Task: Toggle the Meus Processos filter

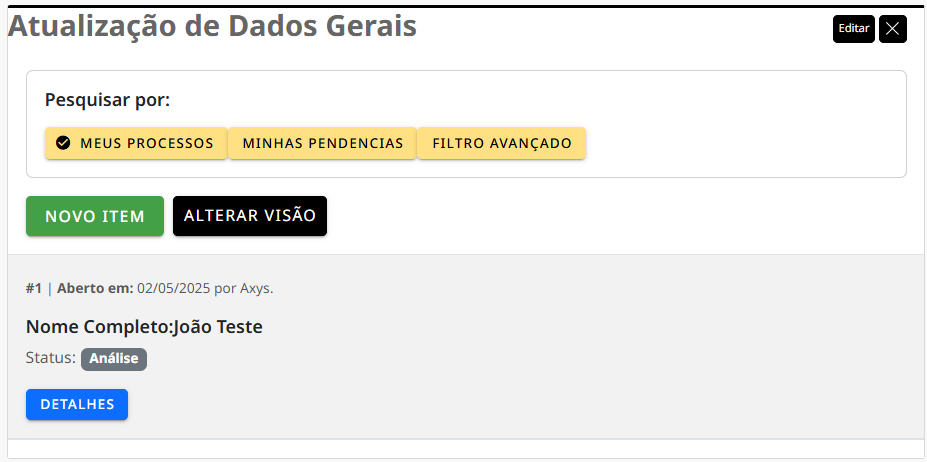Action: point(136,143)
